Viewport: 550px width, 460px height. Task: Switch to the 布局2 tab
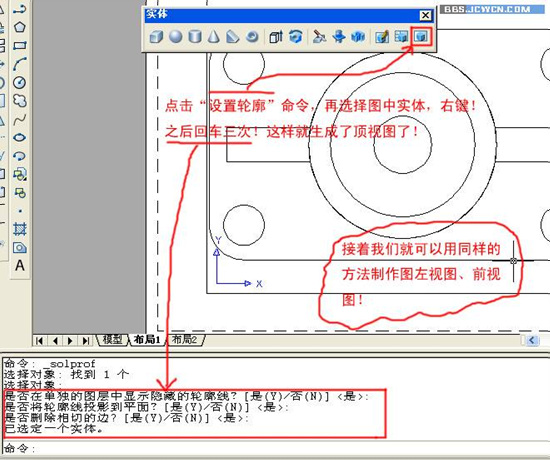click(185, 340)
